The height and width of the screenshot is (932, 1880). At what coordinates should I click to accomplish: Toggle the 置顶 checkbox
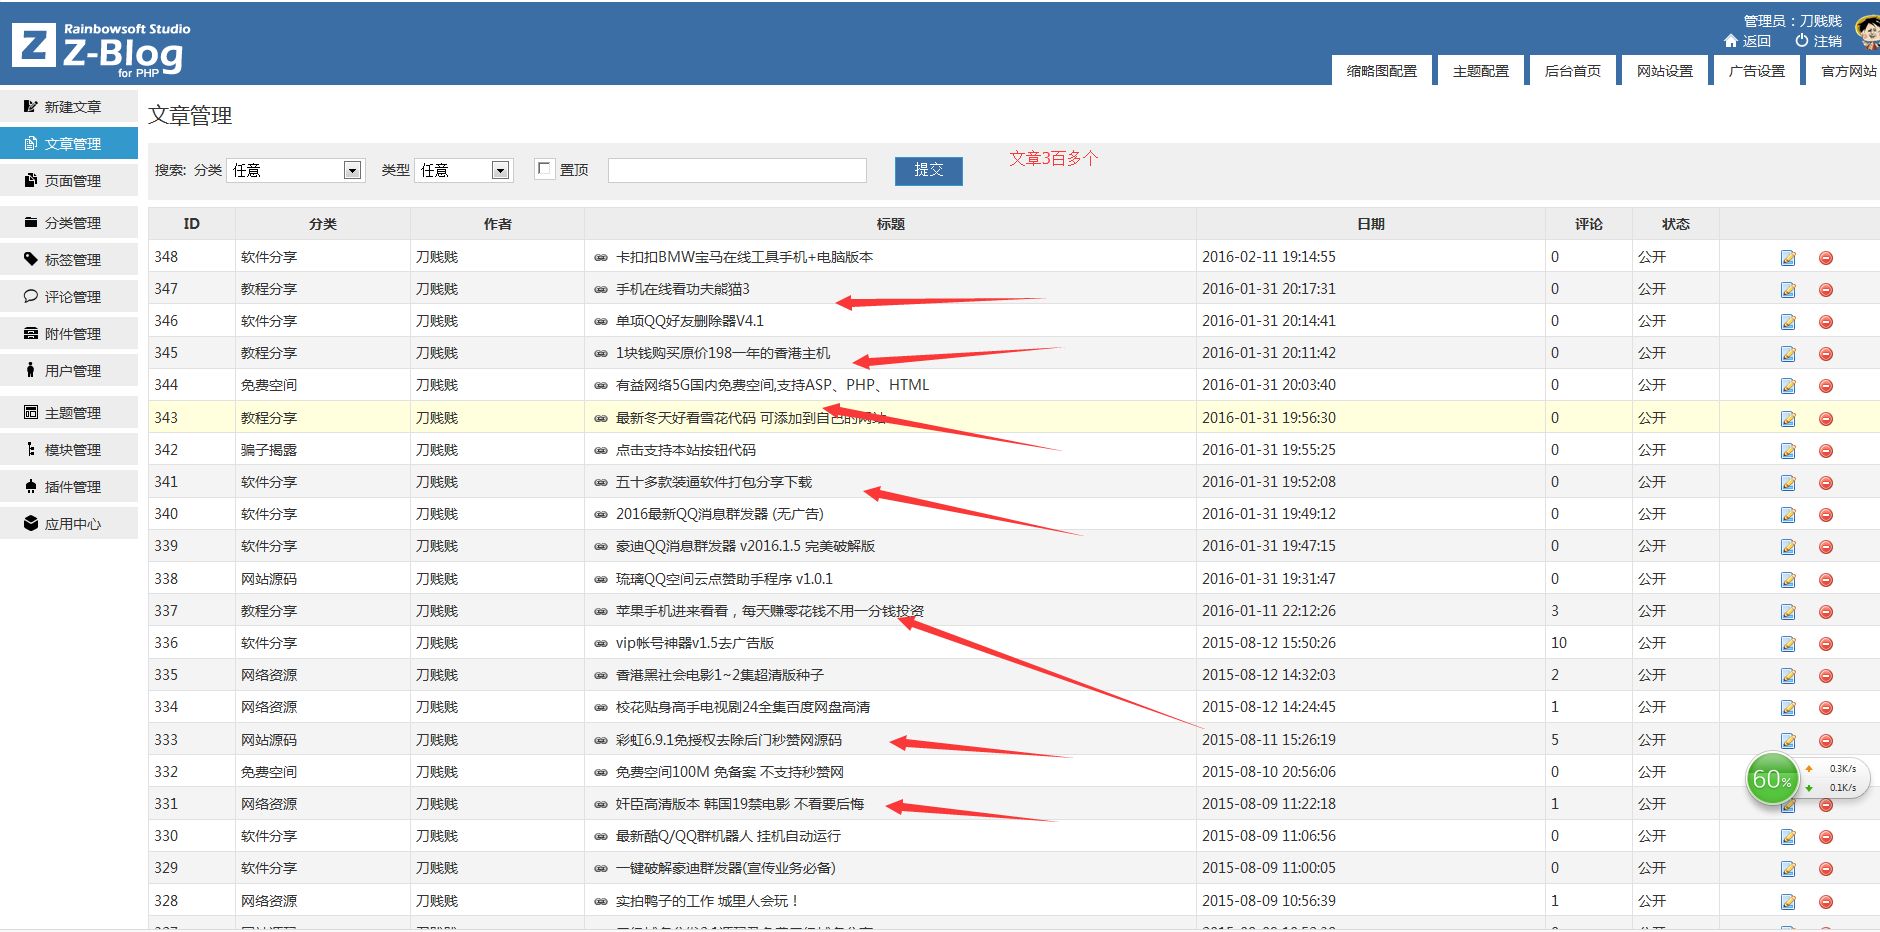544,169
